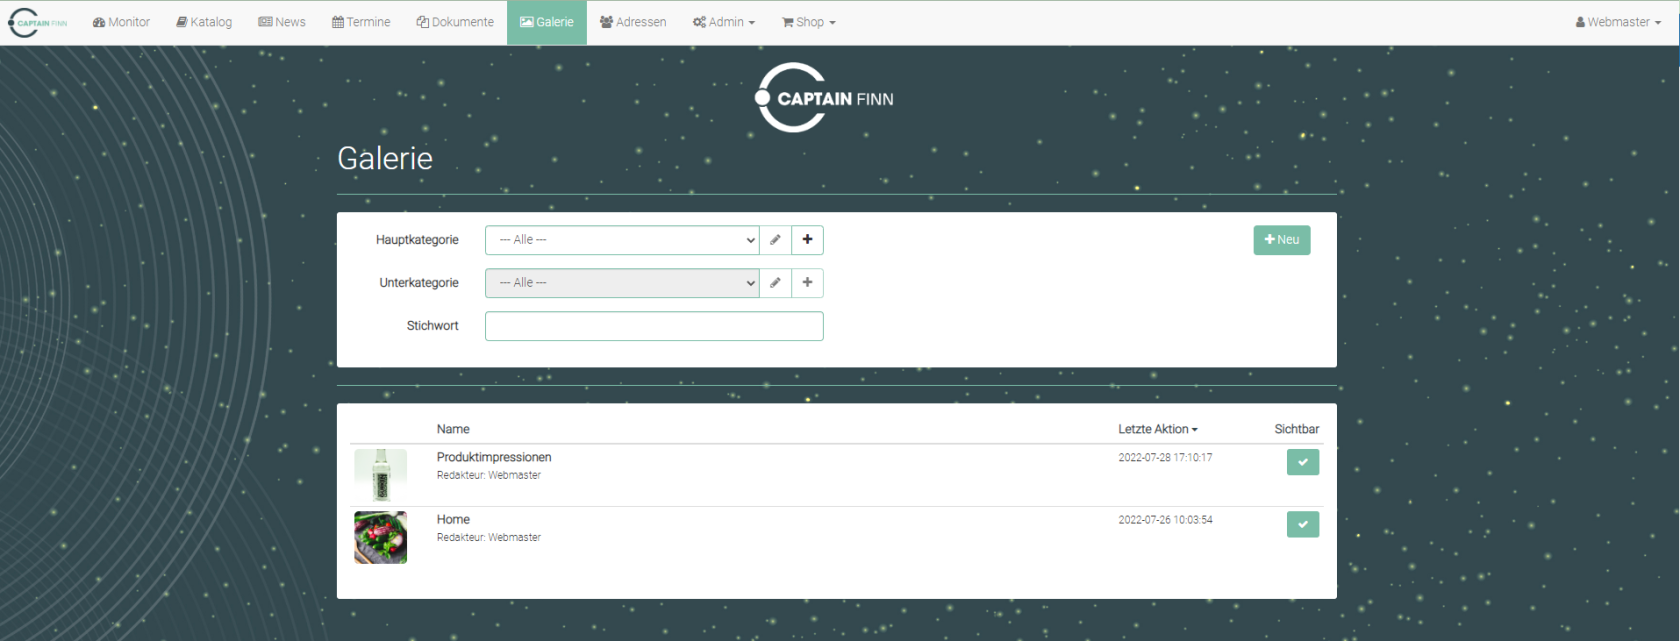This screenshot has height=641, width=1680.
Task: Toggle visibility of Produktimpressionen gallery
Action: (x=1302, y=462)
